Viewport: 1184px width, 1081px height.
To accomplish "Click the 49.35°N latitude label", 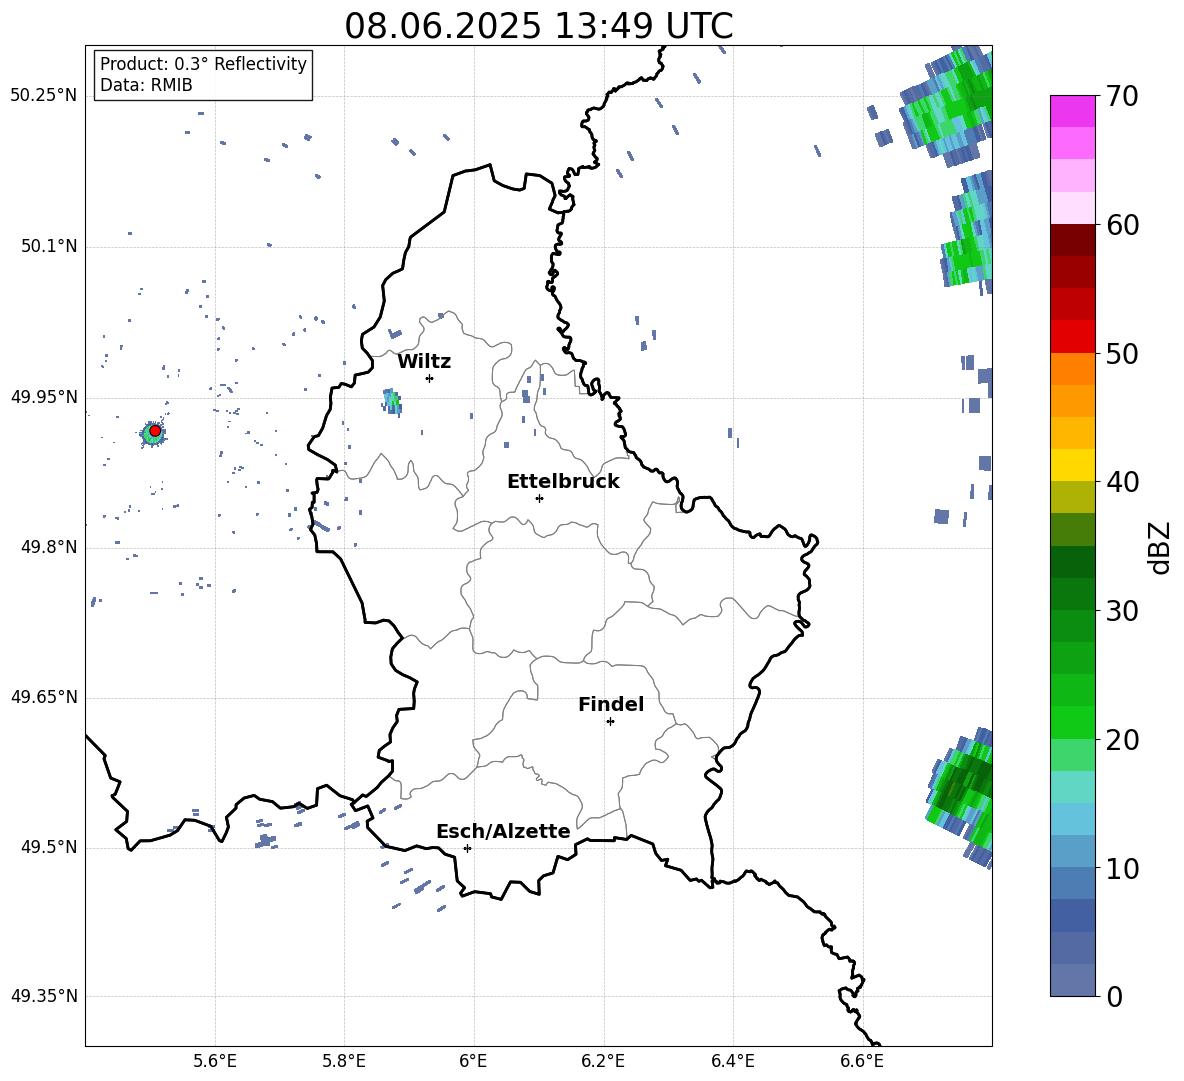I will (44, 996).
